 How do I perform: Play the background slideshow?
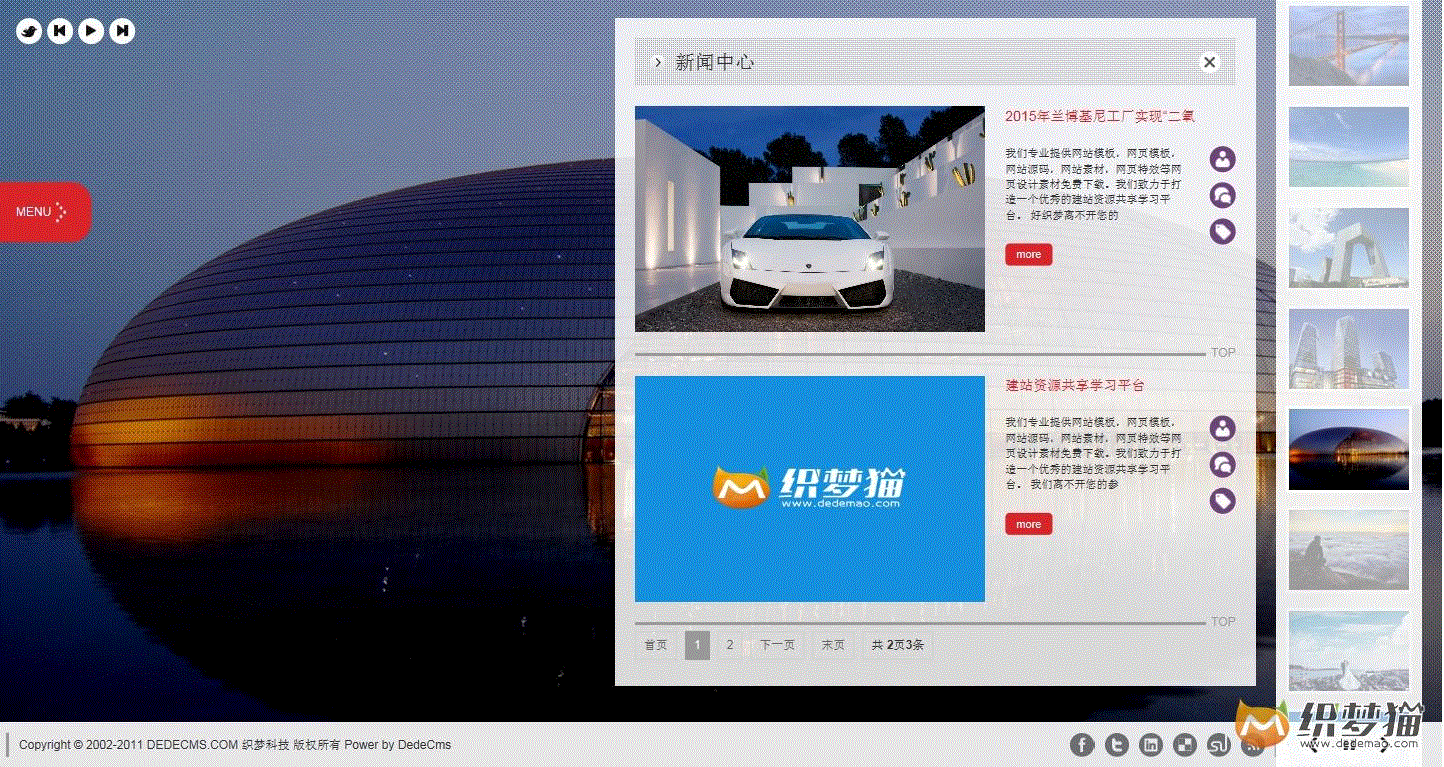click(91, 31)
